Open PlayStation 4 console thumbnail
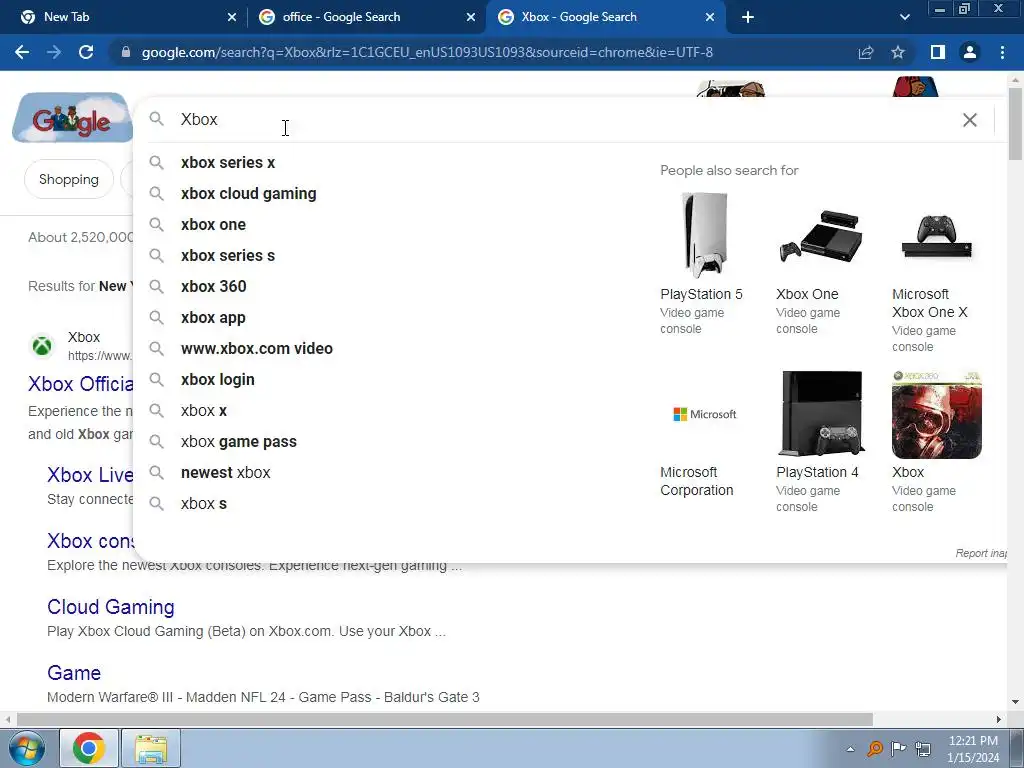The image size is (1024, 768). [x=821, y=415]
